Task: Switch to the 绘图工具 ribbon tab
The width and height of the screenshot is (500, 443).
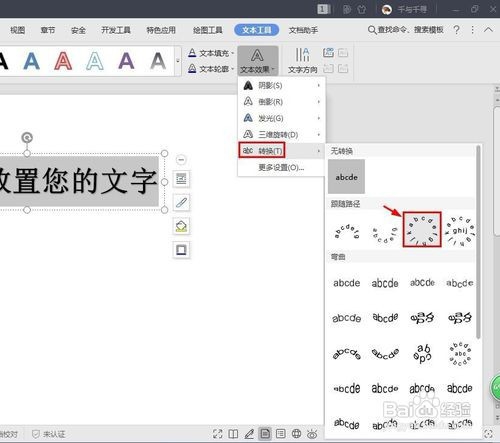Action: pyautogui.click(x=207, y=30)
